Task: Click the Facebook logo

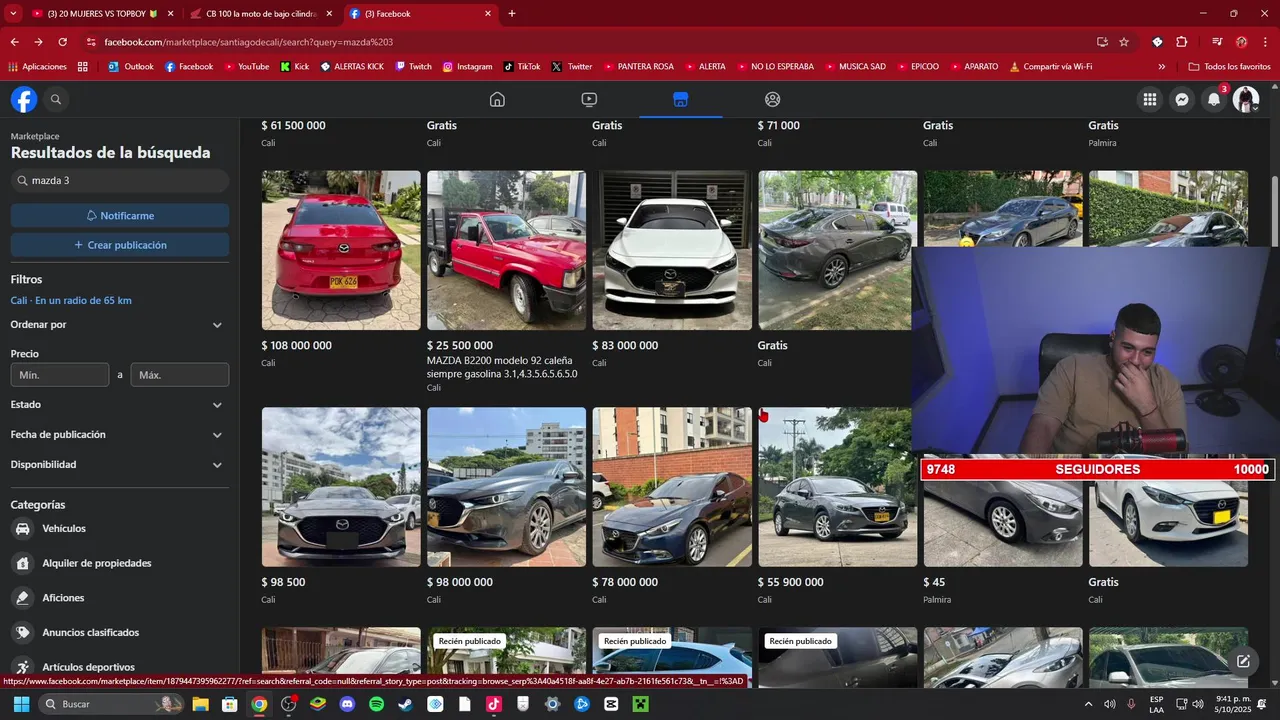Action: point(24,99)
